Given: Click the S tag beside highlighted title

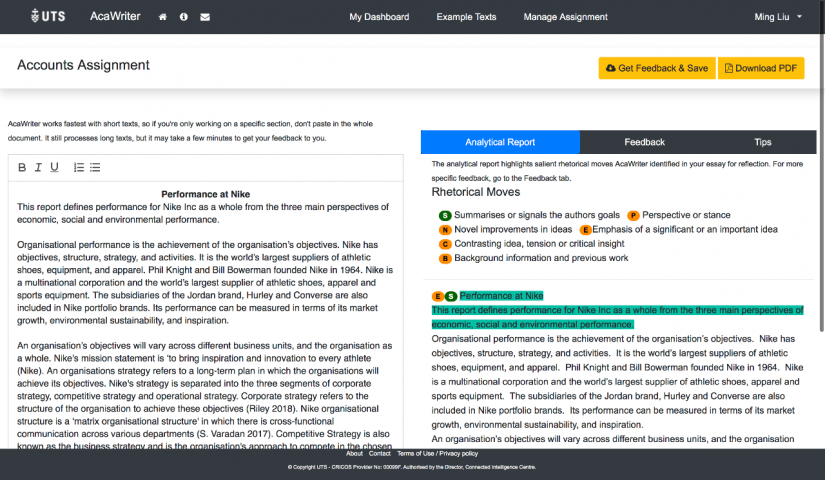Looking at the screenshot, I should (x=451, y=296).
